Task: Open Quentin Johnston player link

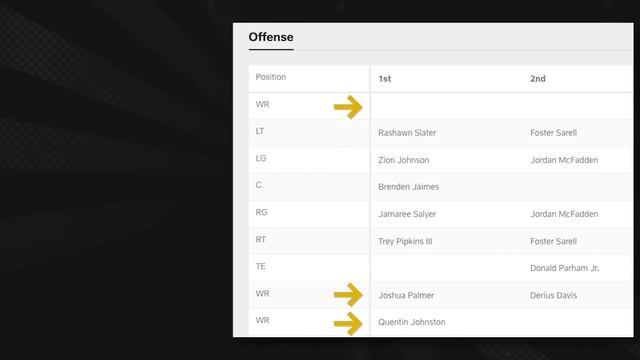Action: point(411,322)
